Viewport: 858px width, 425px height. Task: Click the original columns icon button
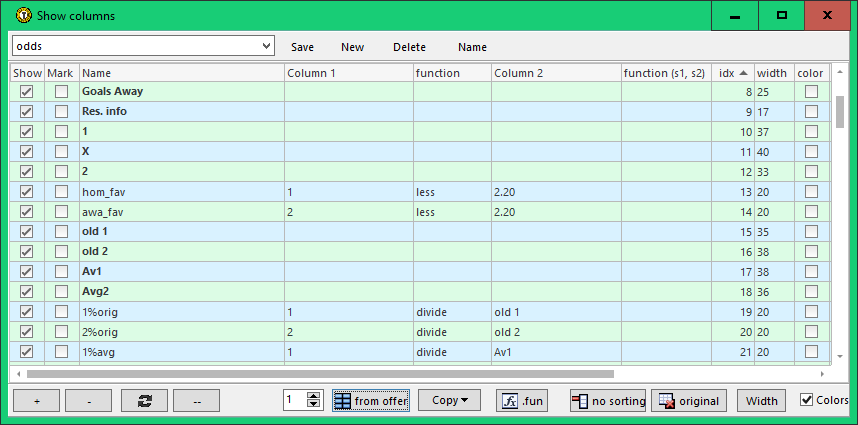[x=689, y=400]
